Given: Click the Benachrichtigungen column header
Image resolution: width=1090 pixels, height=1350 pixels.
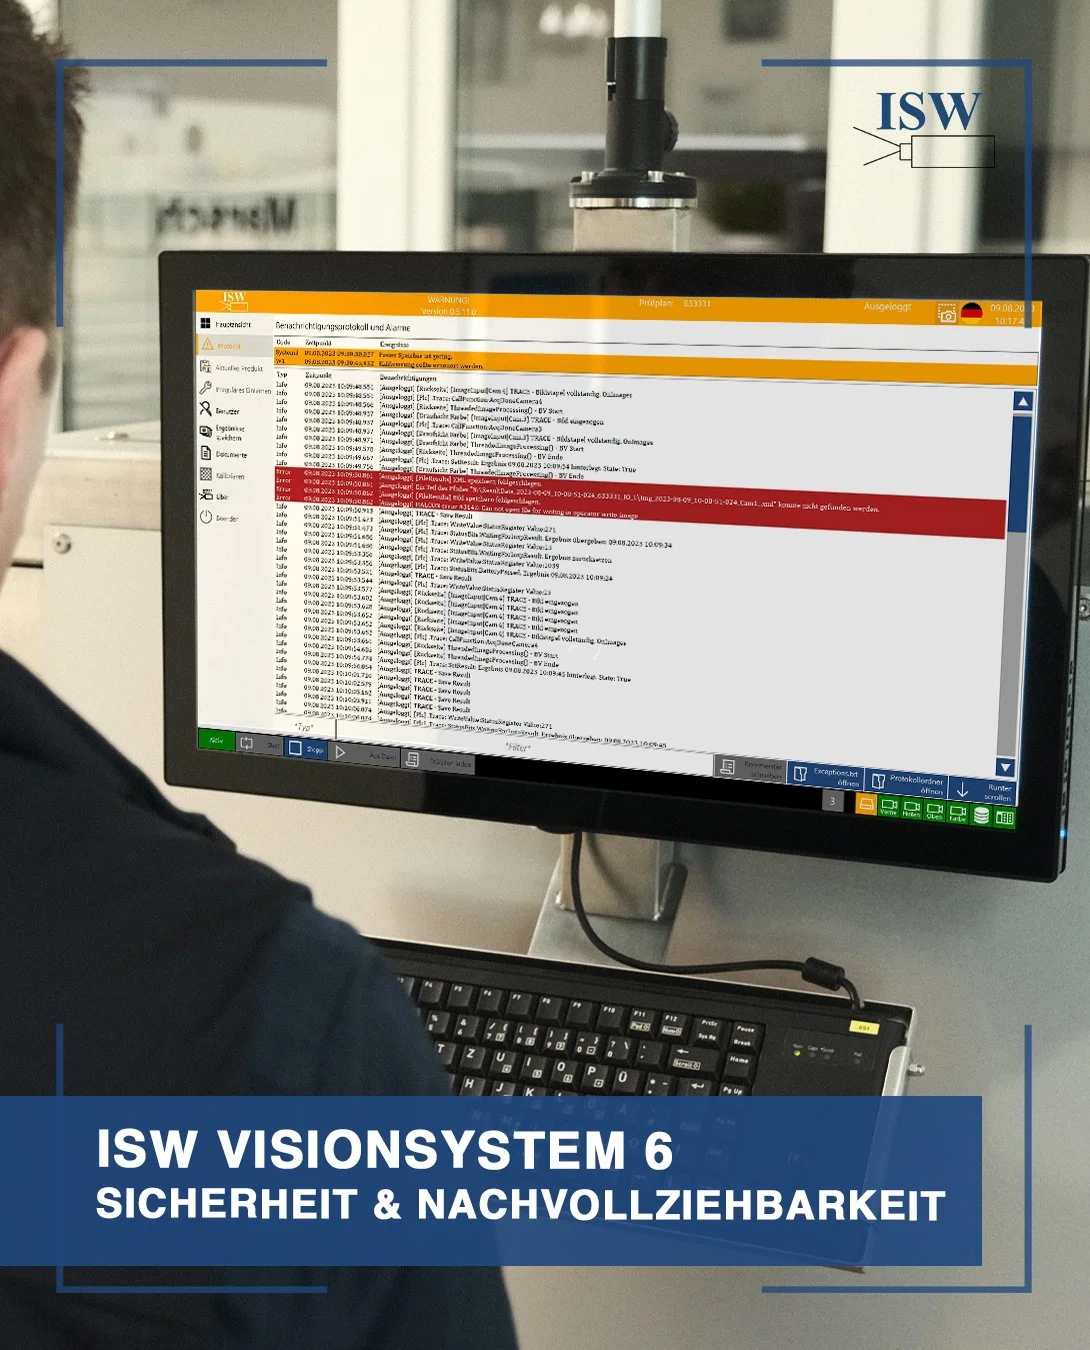Looking at the screenshot, I should [408, 378].
